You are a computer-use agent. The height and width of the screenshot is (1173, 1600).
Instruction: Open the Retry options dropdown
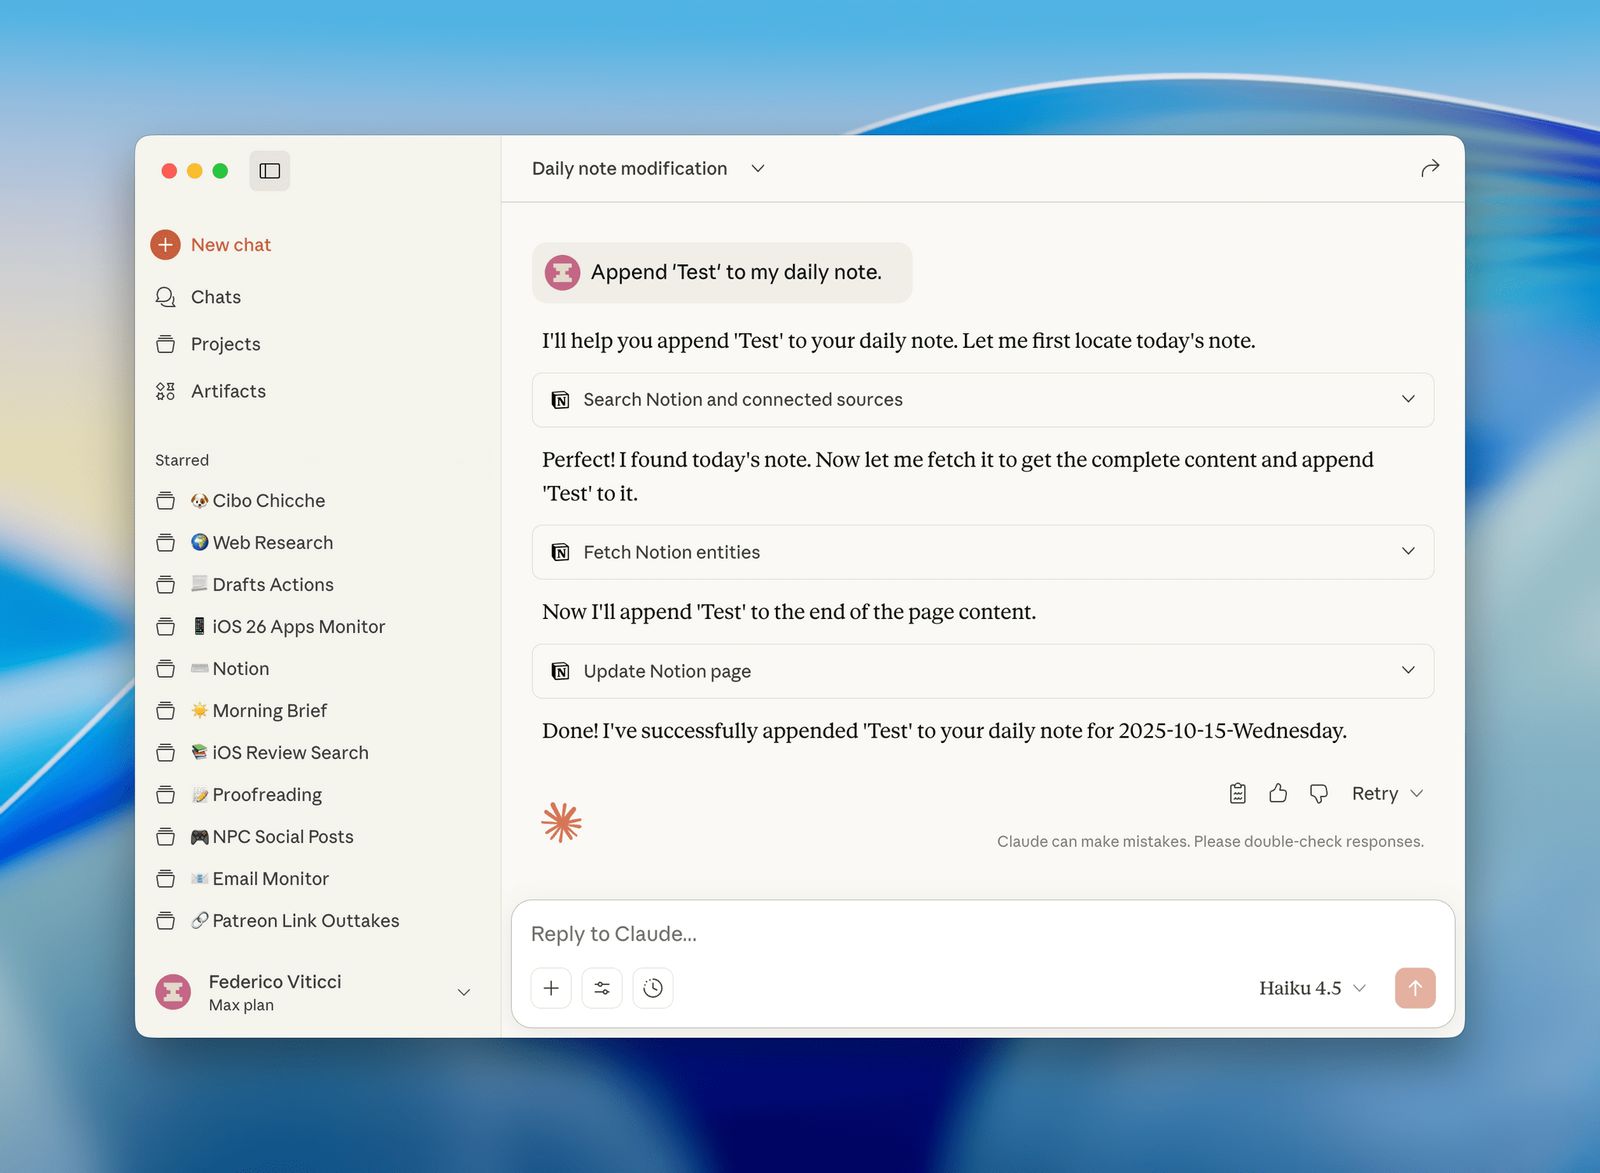[x=1416, y=793]
